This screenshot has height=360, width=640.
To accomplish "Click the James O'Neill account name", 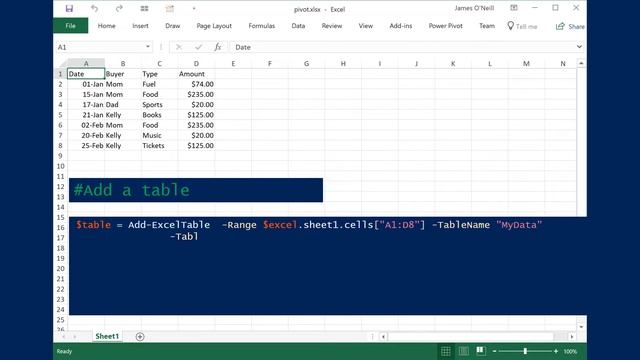I will click(x=474, y=8).
